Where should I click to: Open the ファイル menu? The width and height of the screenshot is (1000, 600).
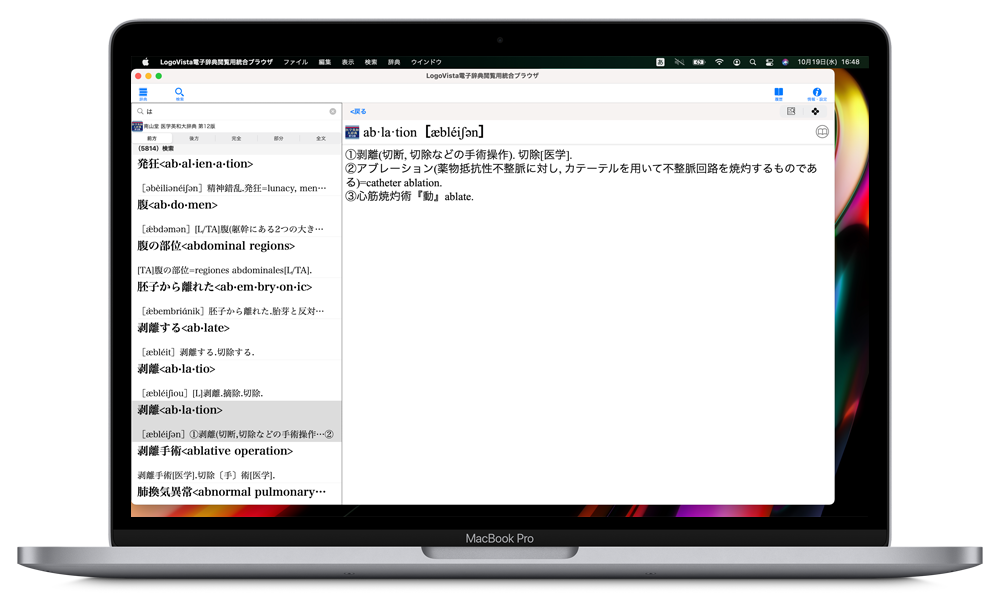point(296,62)
